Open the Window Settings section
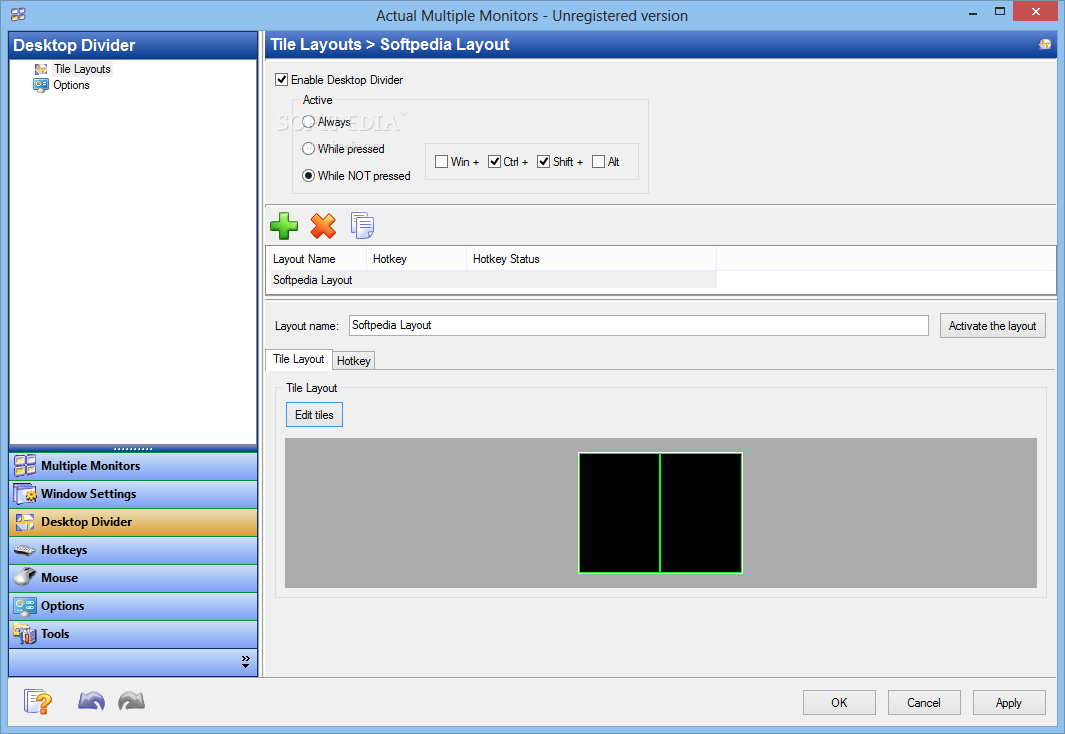This screenshot has height=734, width=1065. [133, 494]
